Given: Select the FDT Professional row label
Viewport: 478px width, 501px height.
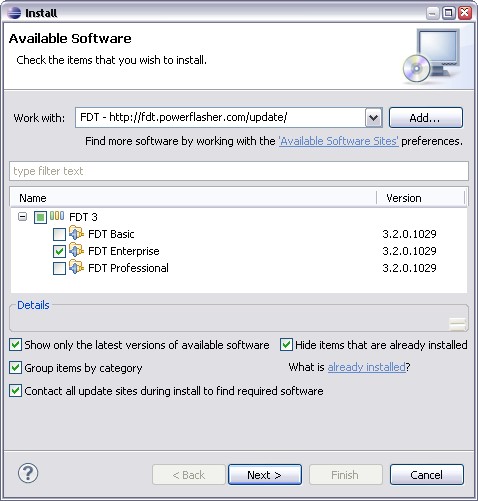Looking at the screenshot, I should 128,268.
